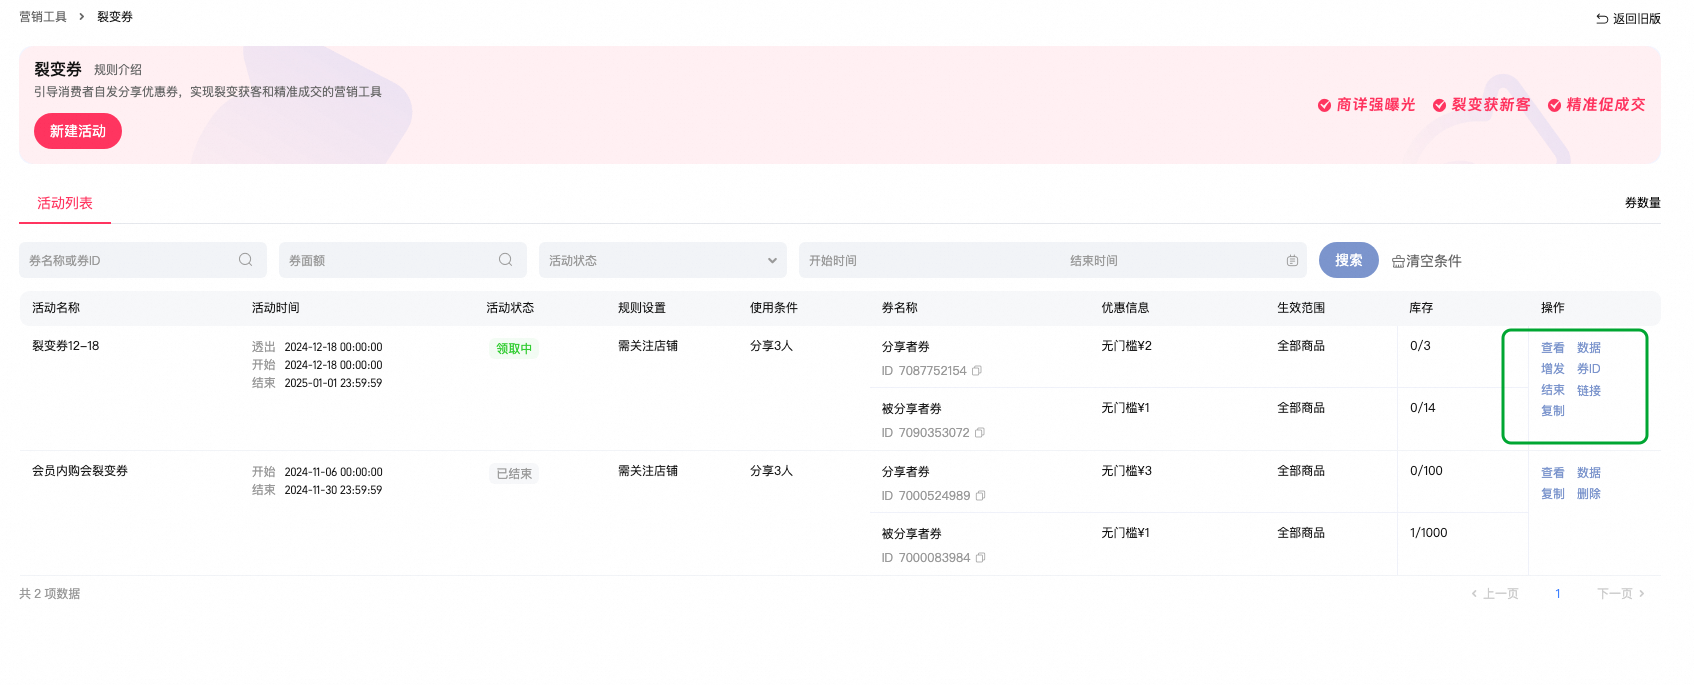Click 券ID for 裂变券12-18
The width and height of the screenshot is (1694, 685).
click(x=1589, y=369)
